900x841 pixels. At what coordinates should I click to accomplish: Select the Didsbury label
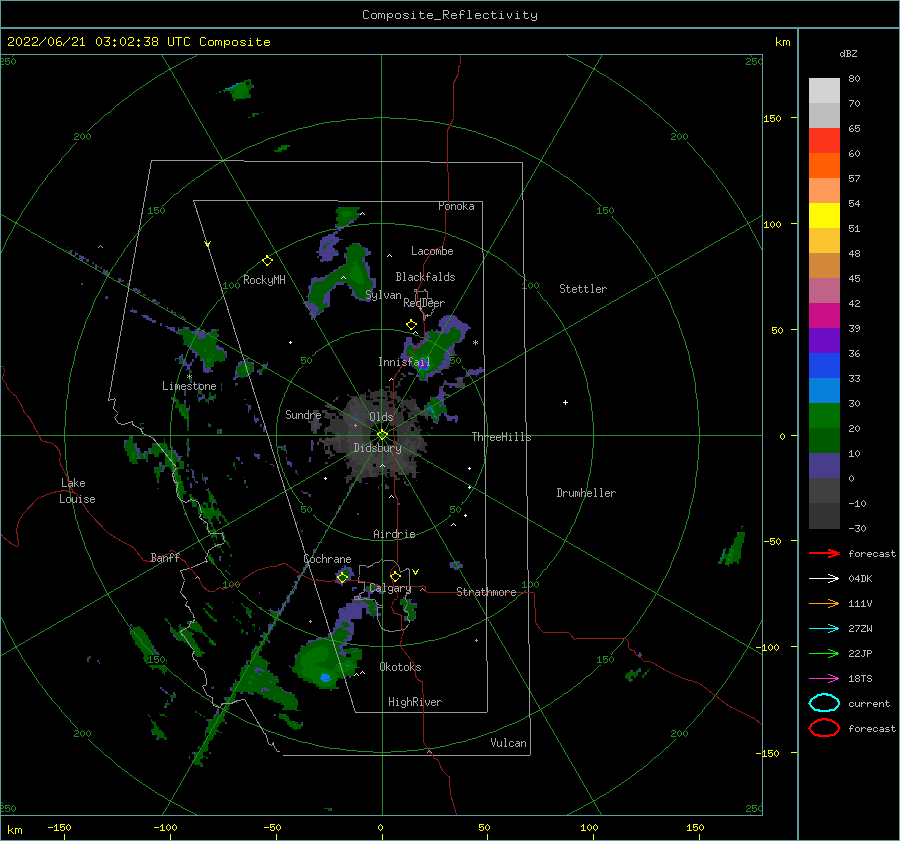[378, 448]
